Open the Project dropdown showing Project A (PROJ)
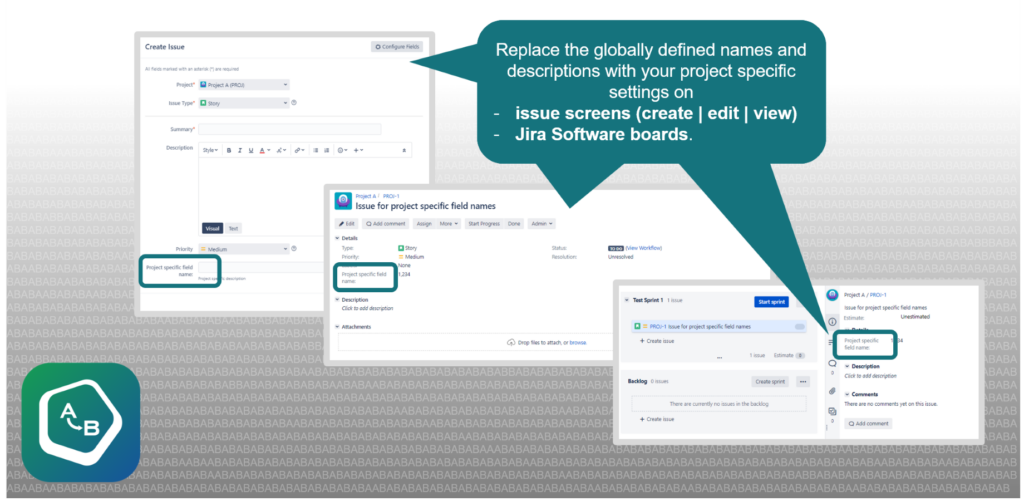This screenshot has height=501, width=1024. coord(244,85)
